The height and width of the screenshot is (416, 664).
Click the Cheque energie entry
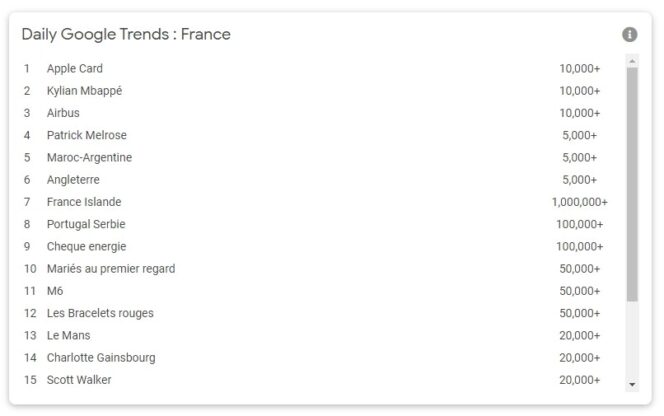coord(87,246)
